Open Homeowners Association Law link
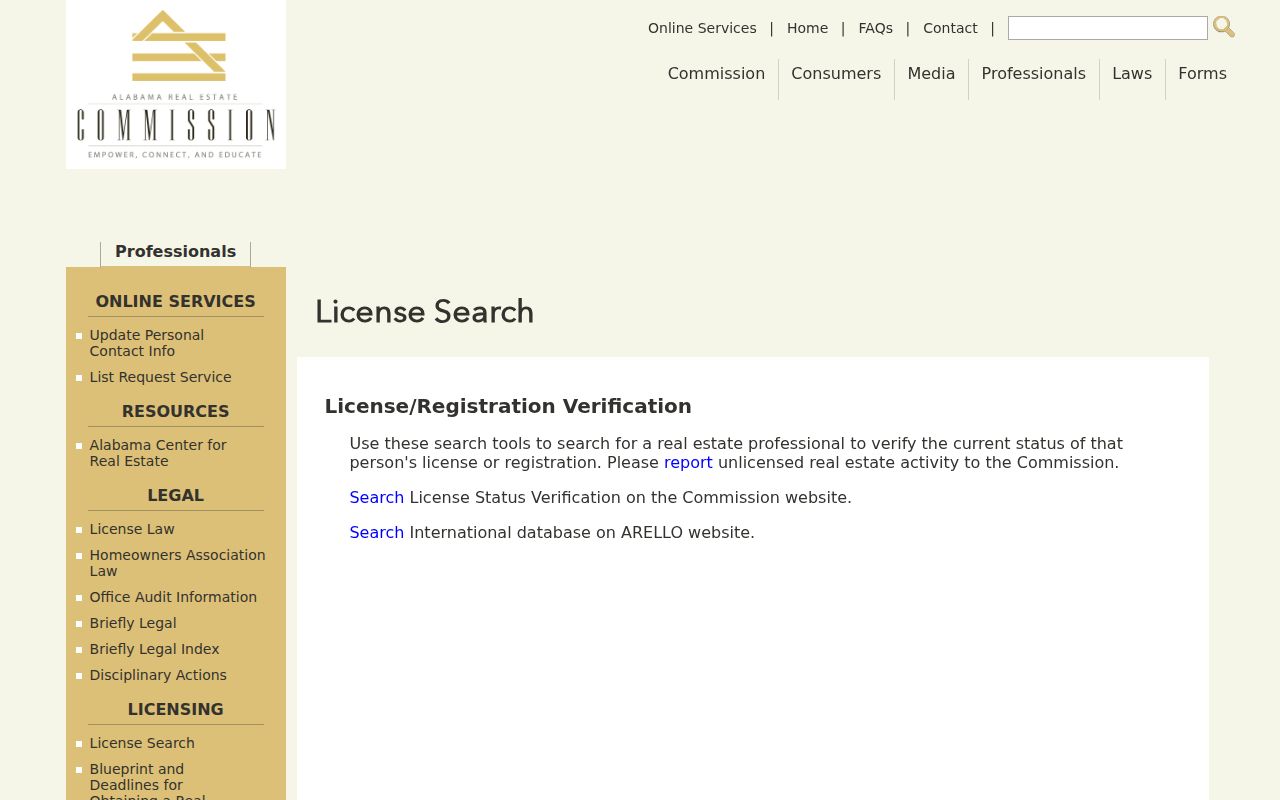 click(177, 563)
